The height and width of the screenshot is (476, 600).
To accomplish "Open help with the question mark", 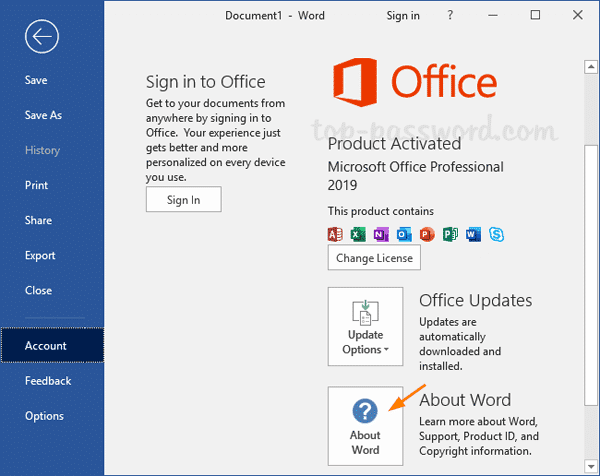I will (450, 15).
